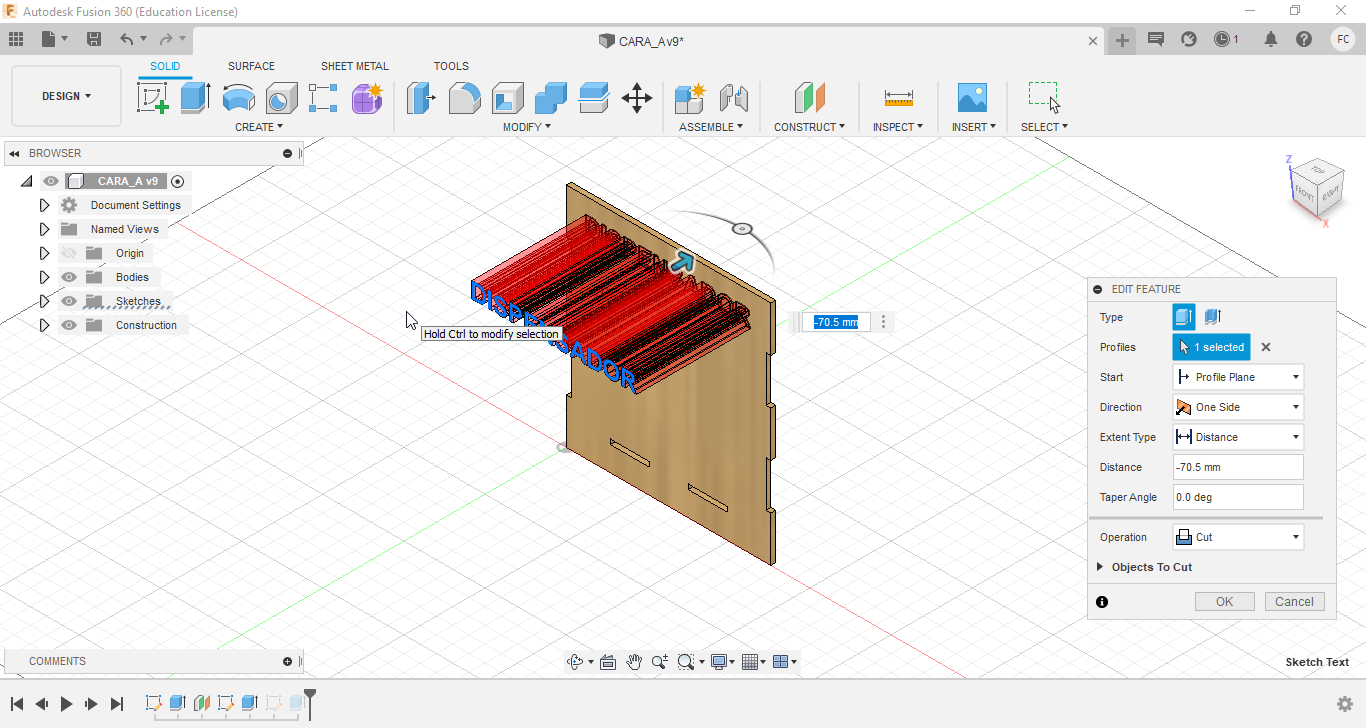This screenshot has height=728, width=1366.
Task: Select the Shell tool
Action: (x=507, y=98)
